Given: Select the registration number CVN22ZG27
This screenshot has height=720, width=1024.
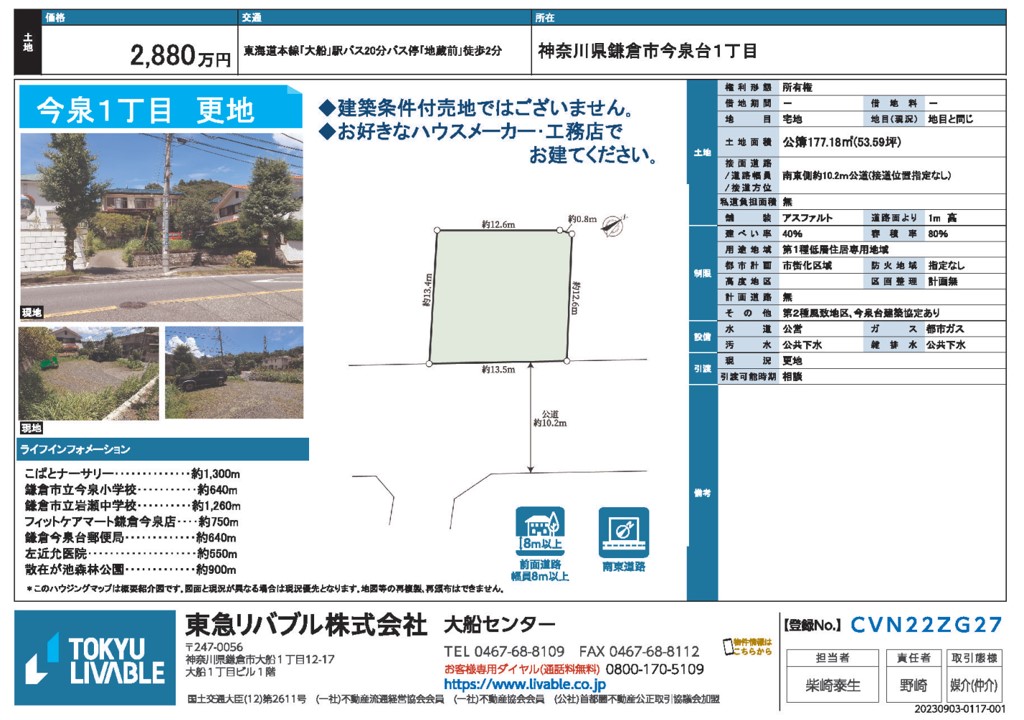Looking at the screenshot, I should coord(926,626).
